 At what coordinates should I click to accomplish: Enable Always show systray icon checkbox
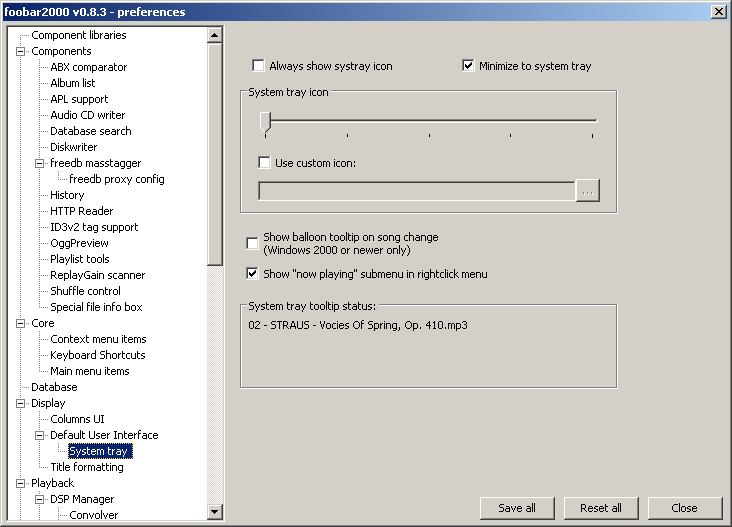258,65
